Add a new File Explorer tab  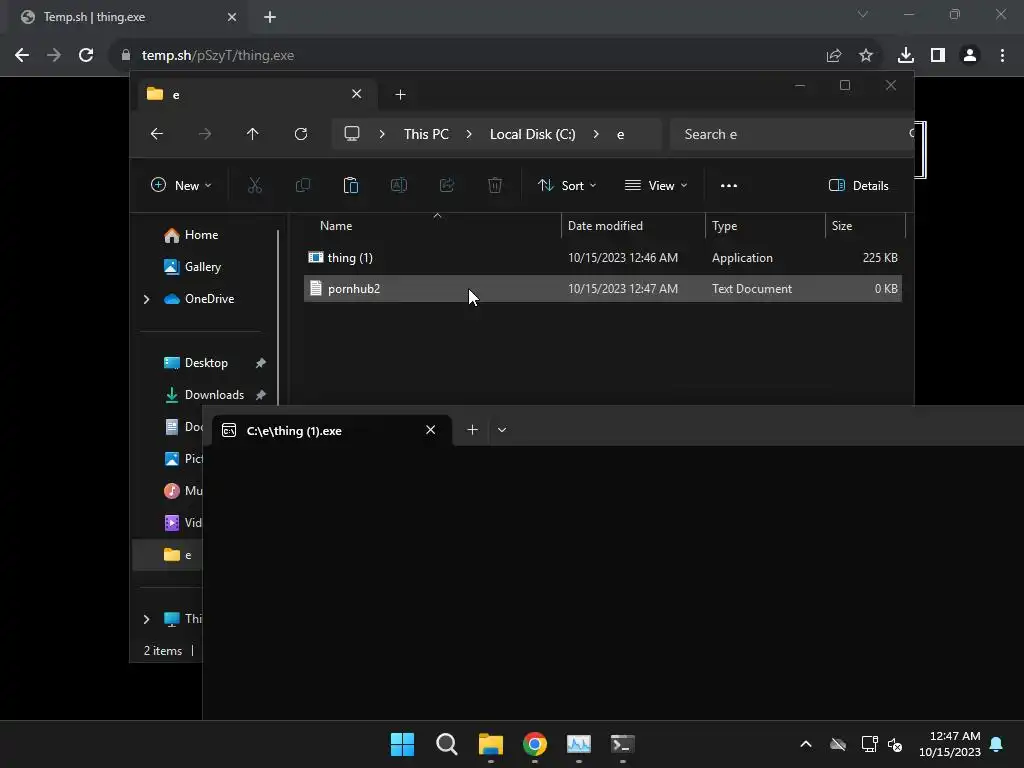(400, 95)
